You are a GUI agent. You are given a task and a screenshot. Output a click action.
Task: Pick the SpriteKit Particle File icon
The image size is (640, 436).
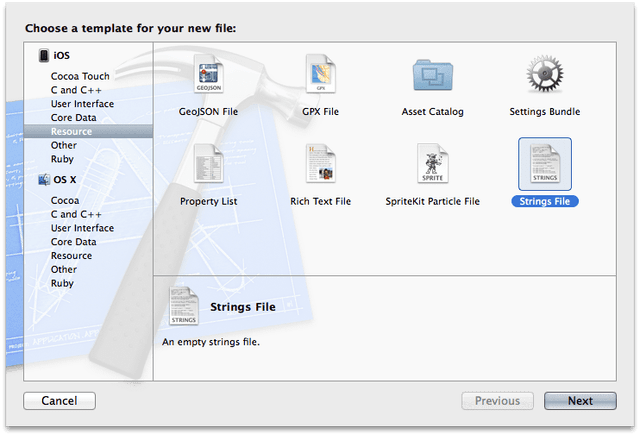433,165
